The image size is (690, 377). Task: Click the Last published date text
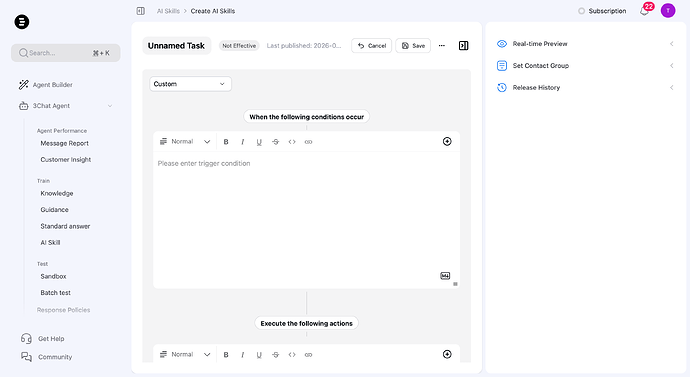[304, 46]
